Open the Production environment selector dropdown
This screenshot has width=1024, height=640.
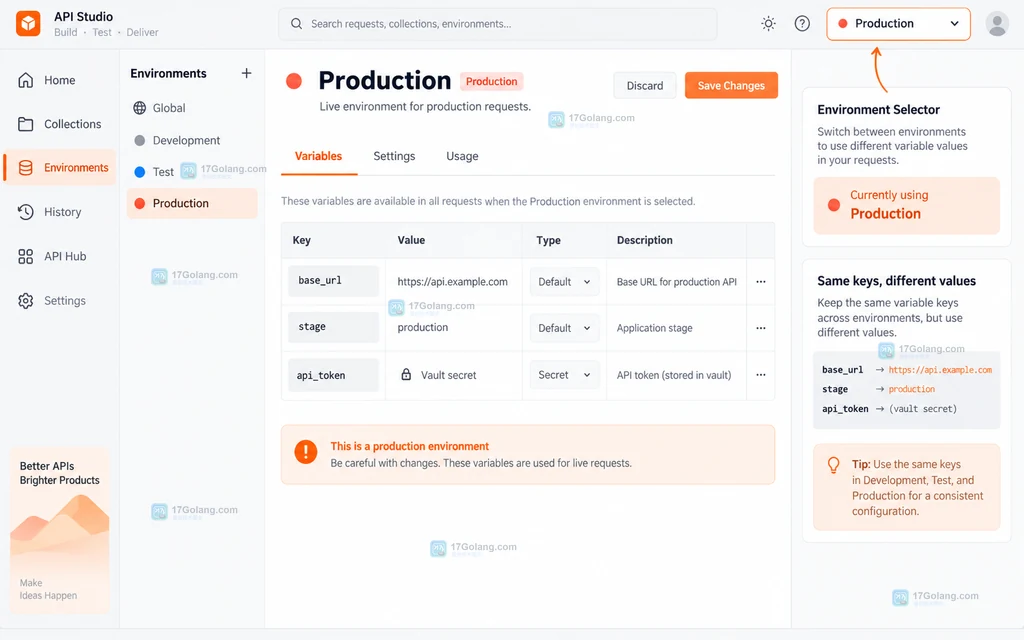[898, 24]
